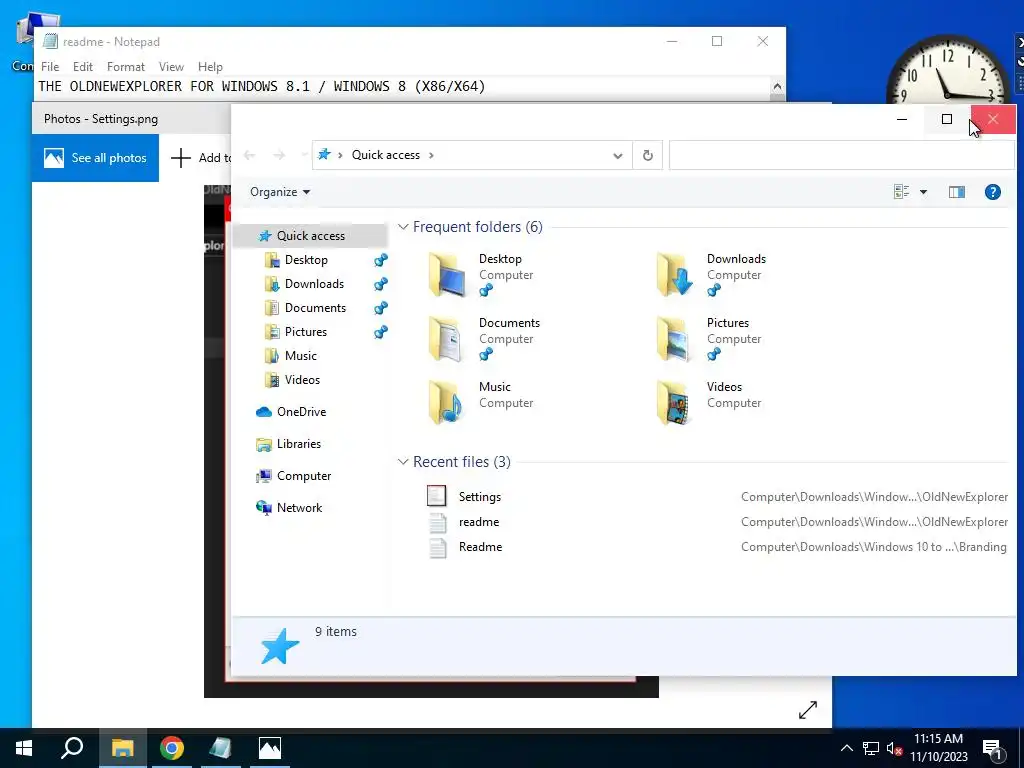Click the pin icon next to Pictures in sidebar
Screen dimensions: 1024x768
[381, 332]
